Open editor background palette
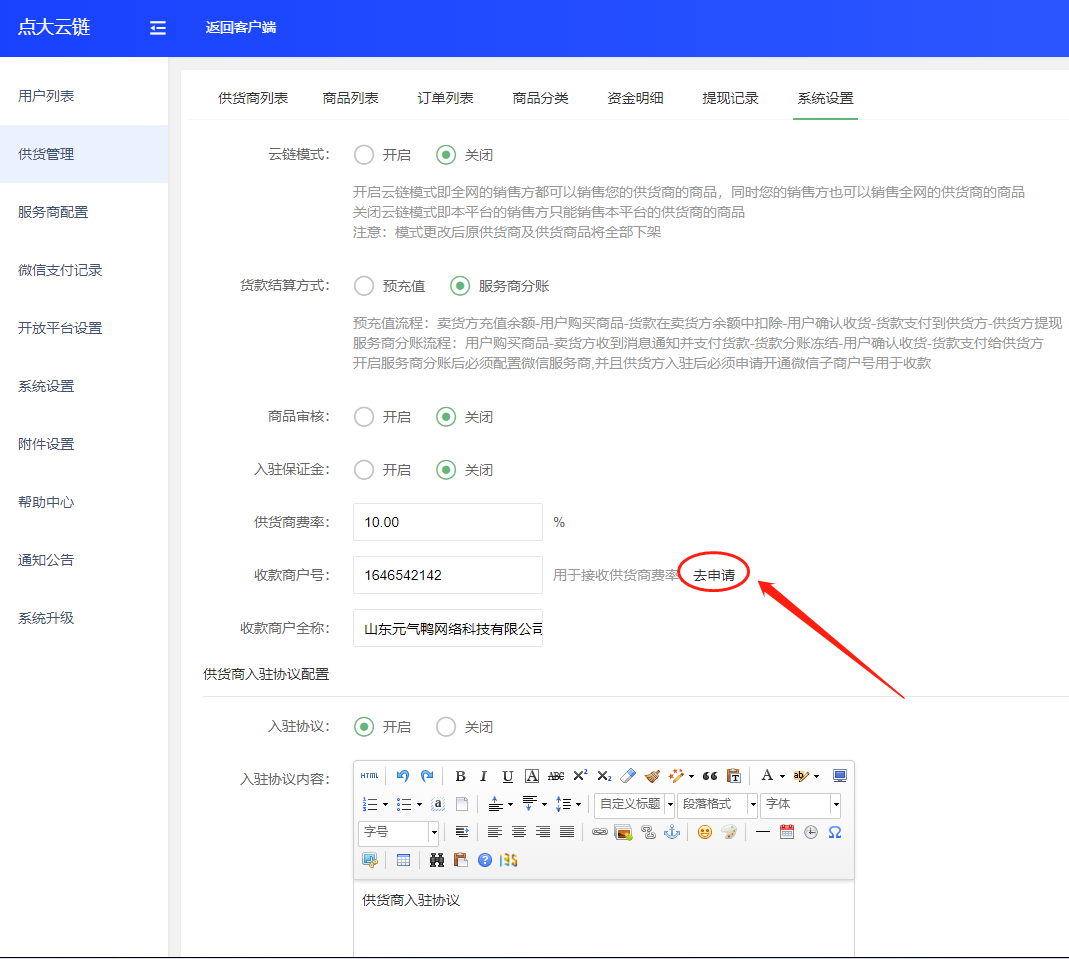The image size is (1069, 959). pos(729,832)
